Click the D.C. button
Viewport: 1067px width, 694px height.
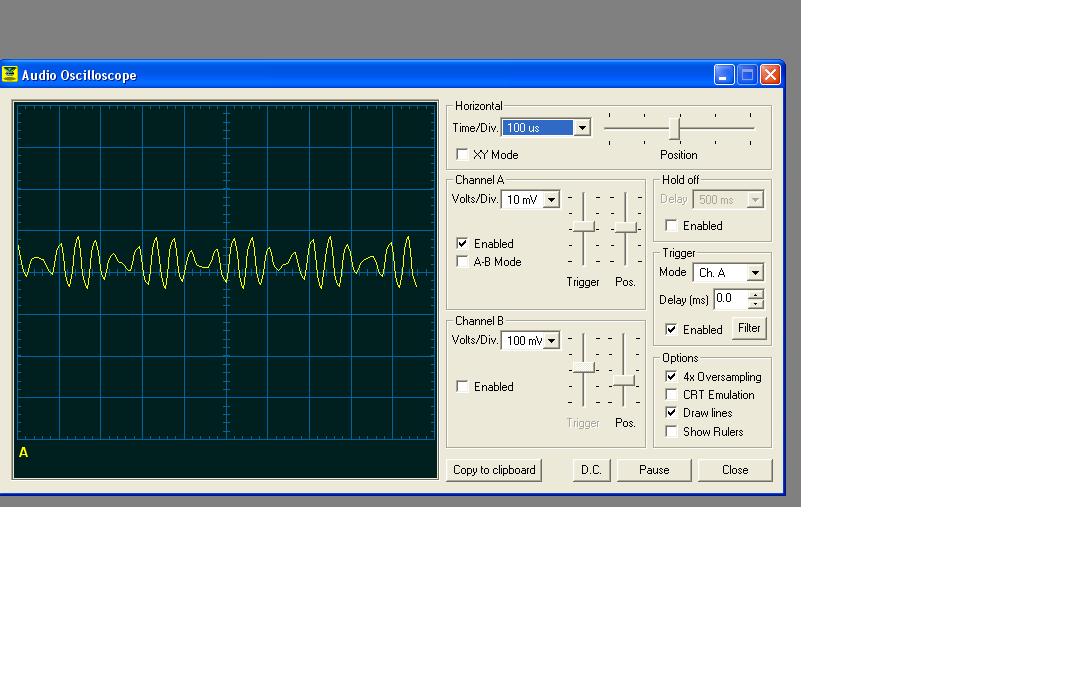tap(591, 470)
